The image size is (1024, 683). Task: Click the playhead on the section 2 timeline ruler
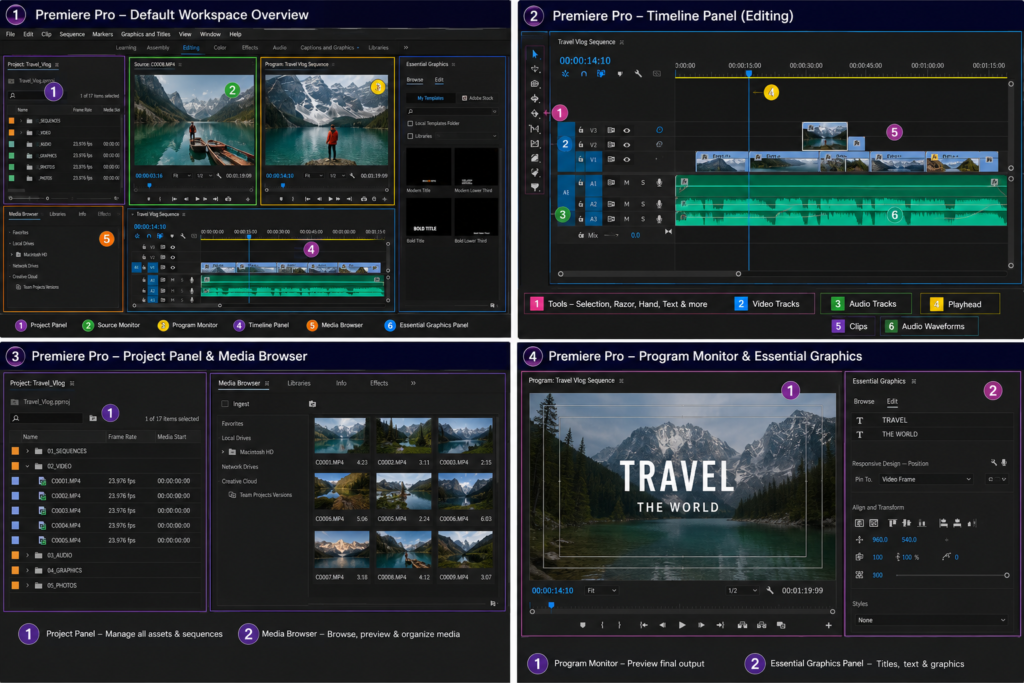tap(749, 74)
